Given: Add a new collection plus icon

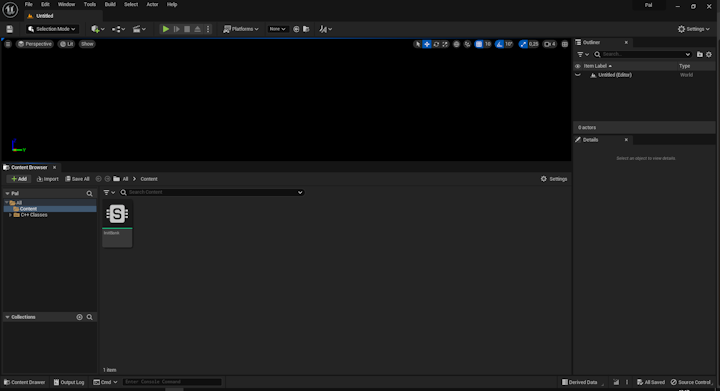Looking at the screenshot, I should 79,317.
